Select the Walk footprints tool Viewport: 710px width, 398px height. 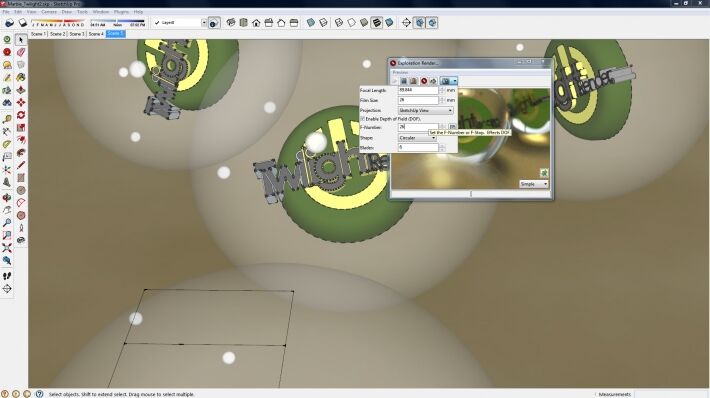coord(7,276)
